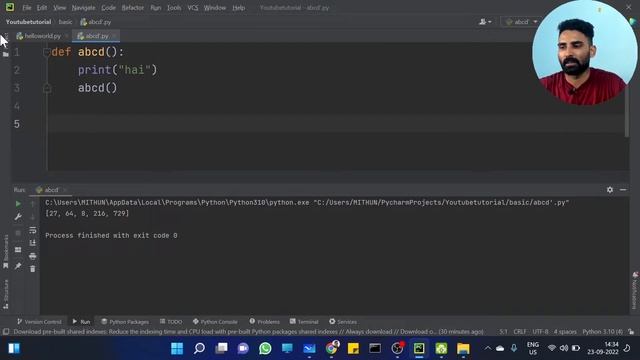The image size is (640, 360).
Task: Open the Run tool window button
Action: tap(81, 322)
